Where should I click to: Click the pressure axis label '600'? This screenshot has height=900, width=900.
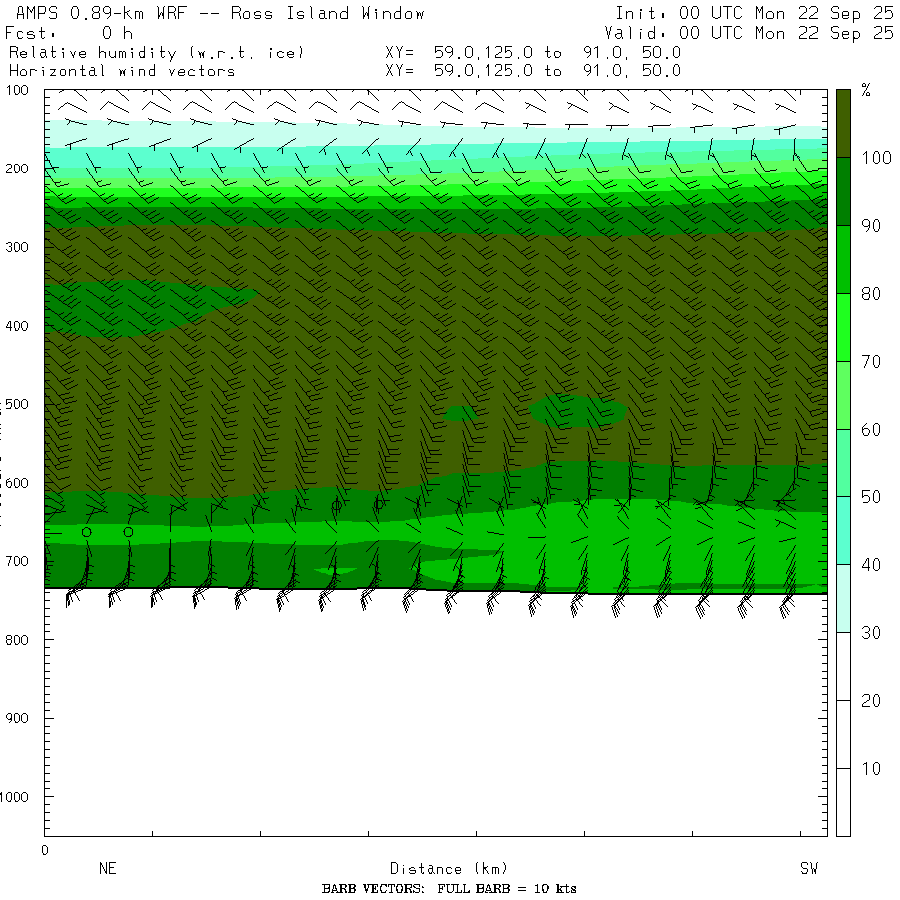tap(17, 483)
